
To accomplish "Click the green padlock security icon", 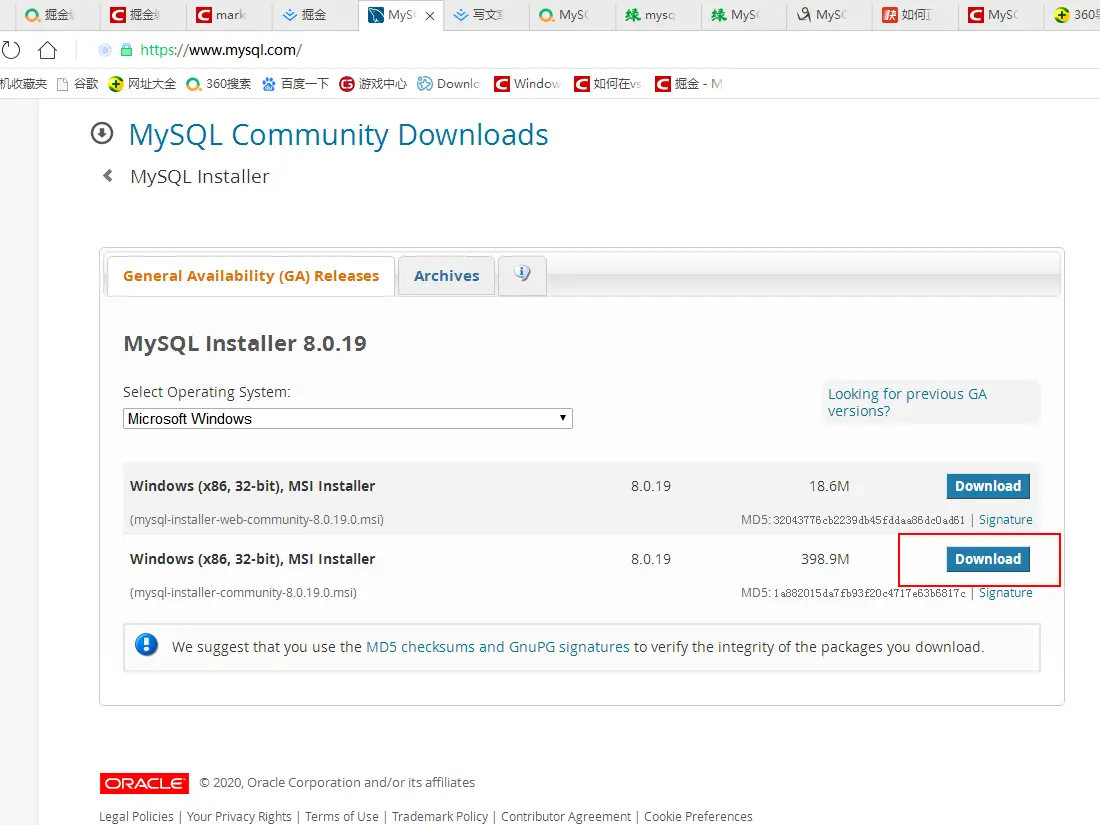I will [x=126, y=50].
